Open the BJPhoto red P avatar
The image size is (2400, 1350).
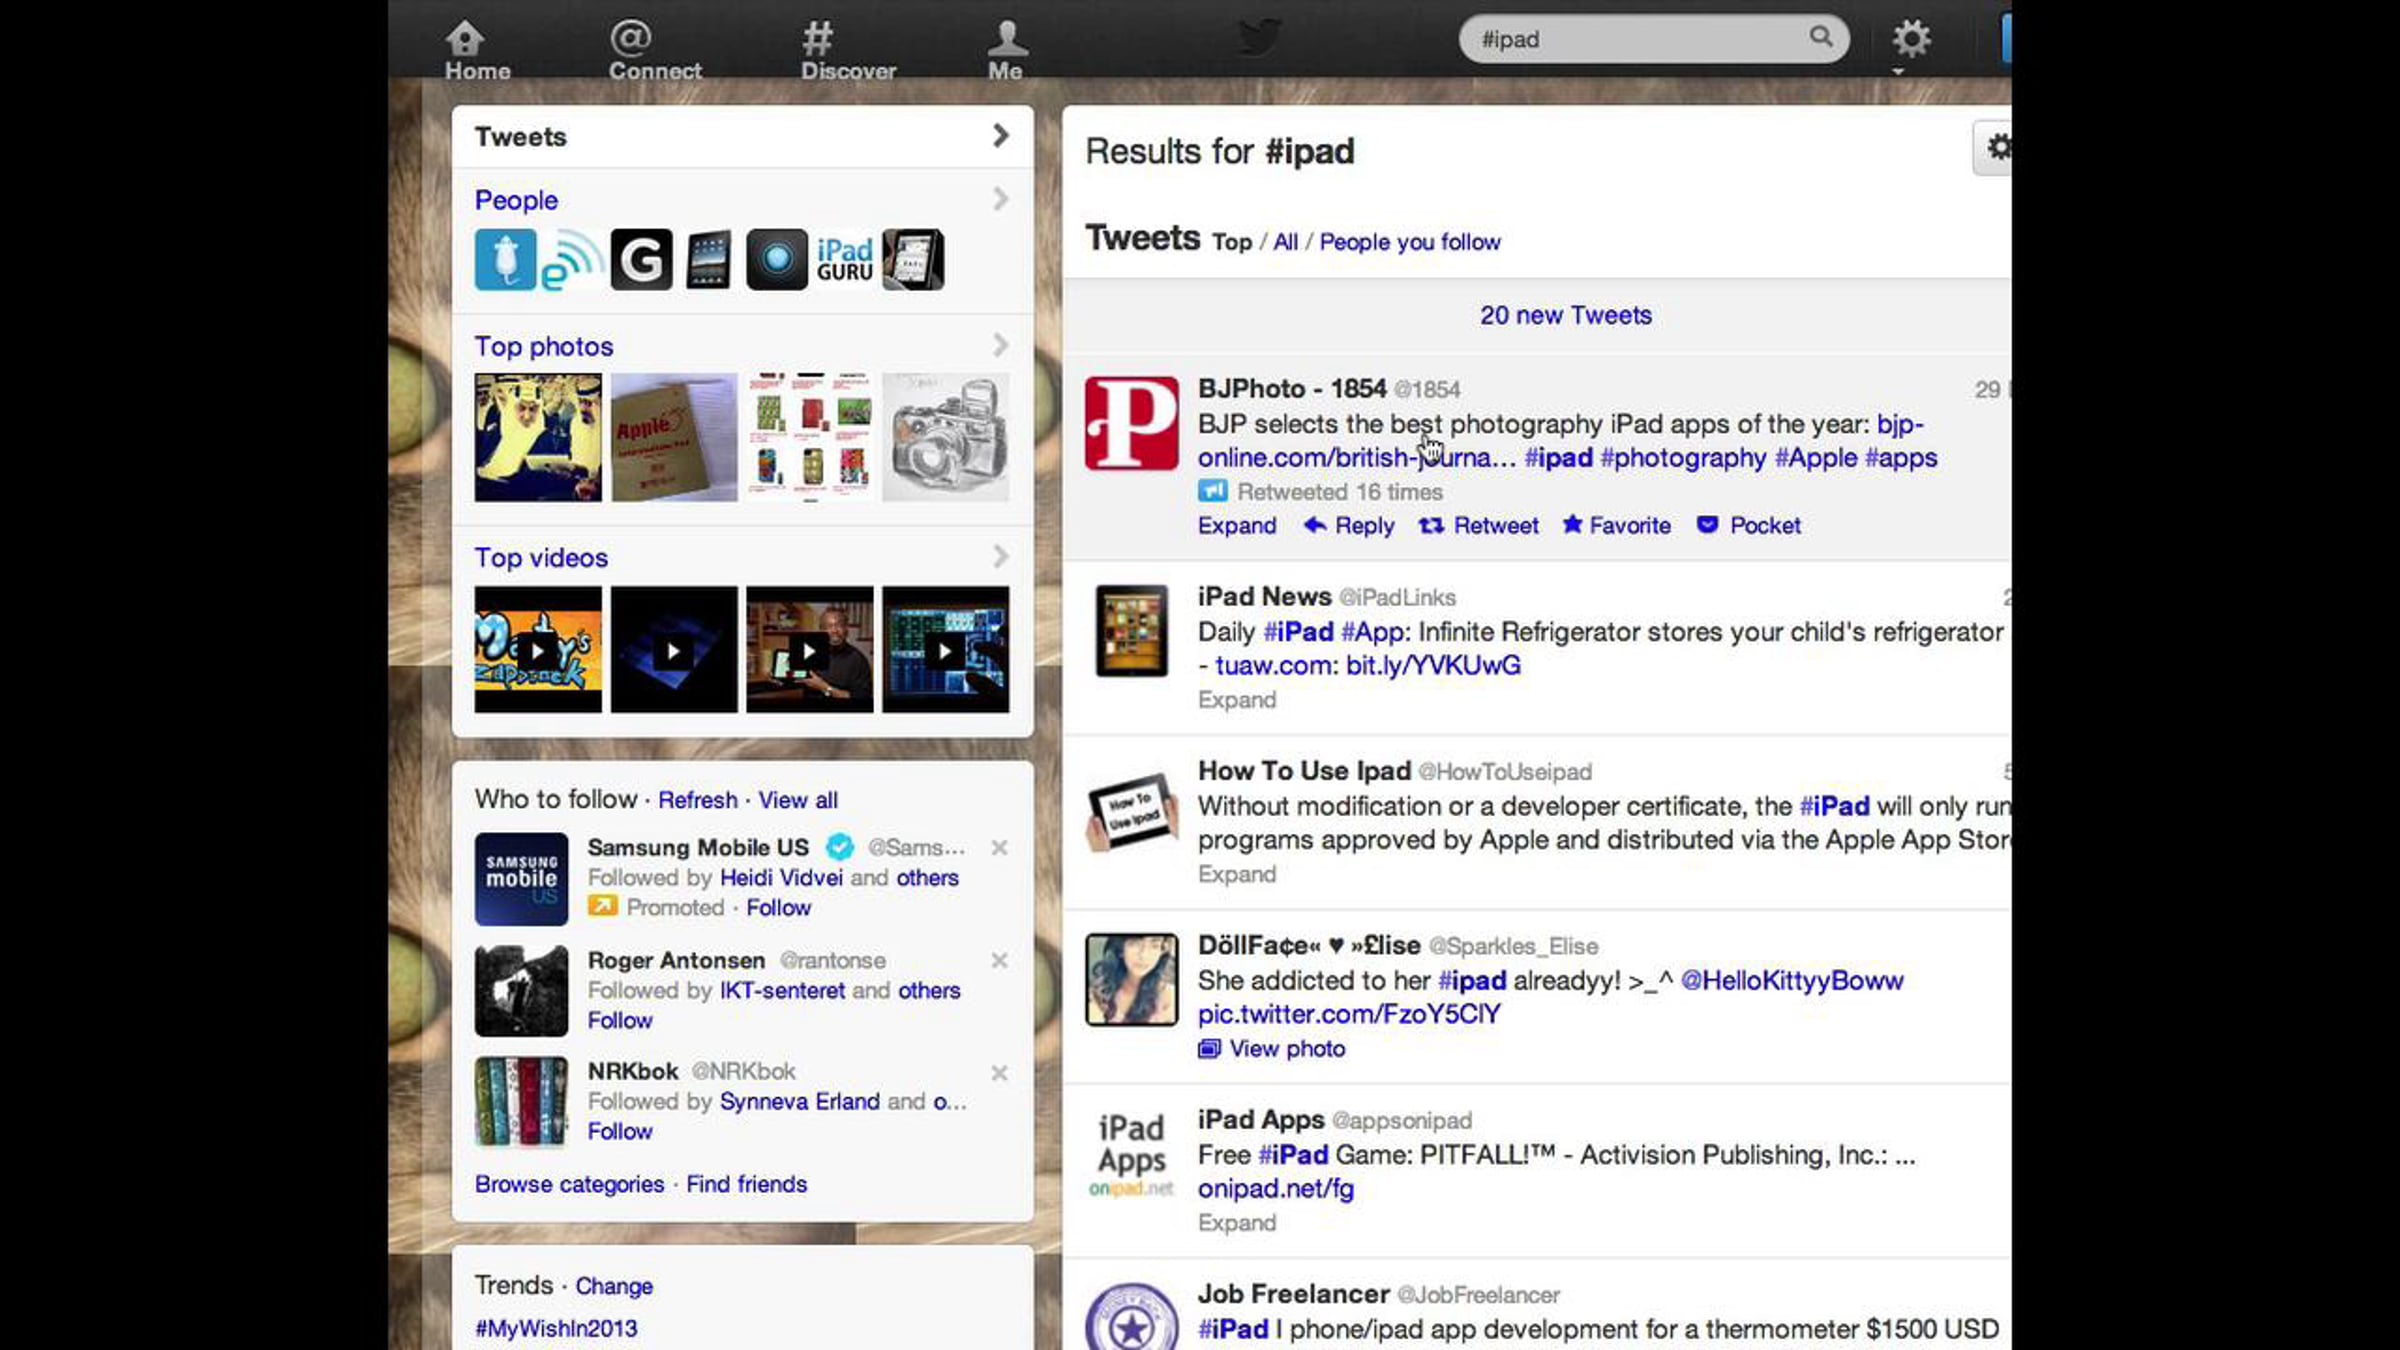click(x=1132, y=423)
